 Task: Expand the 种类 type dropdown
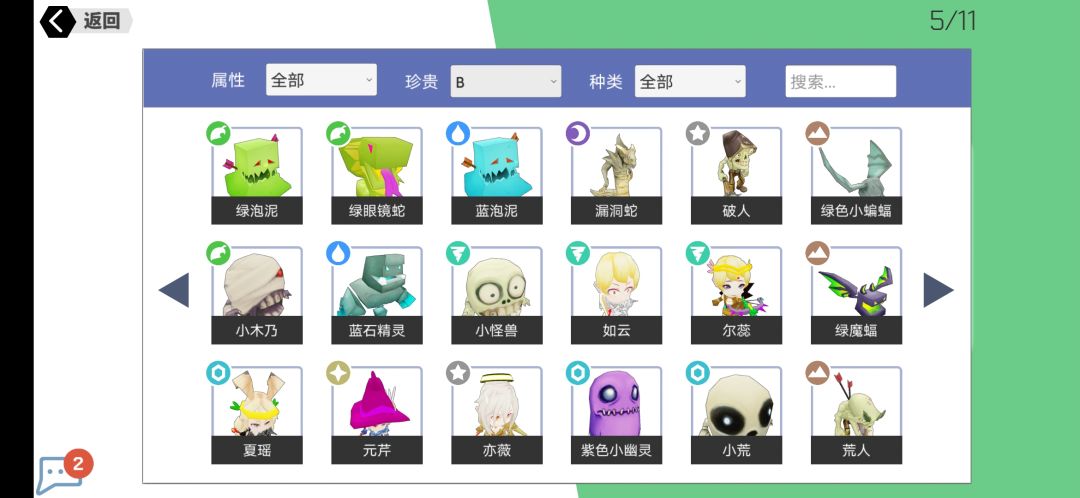pyautogui.click(x=690, y=81)
